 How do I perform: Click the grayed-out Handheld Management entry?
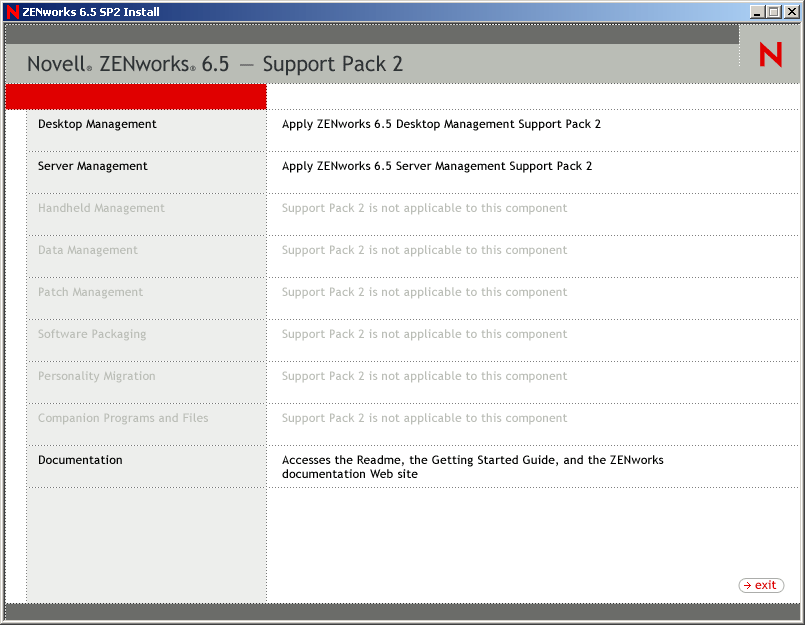99,208
